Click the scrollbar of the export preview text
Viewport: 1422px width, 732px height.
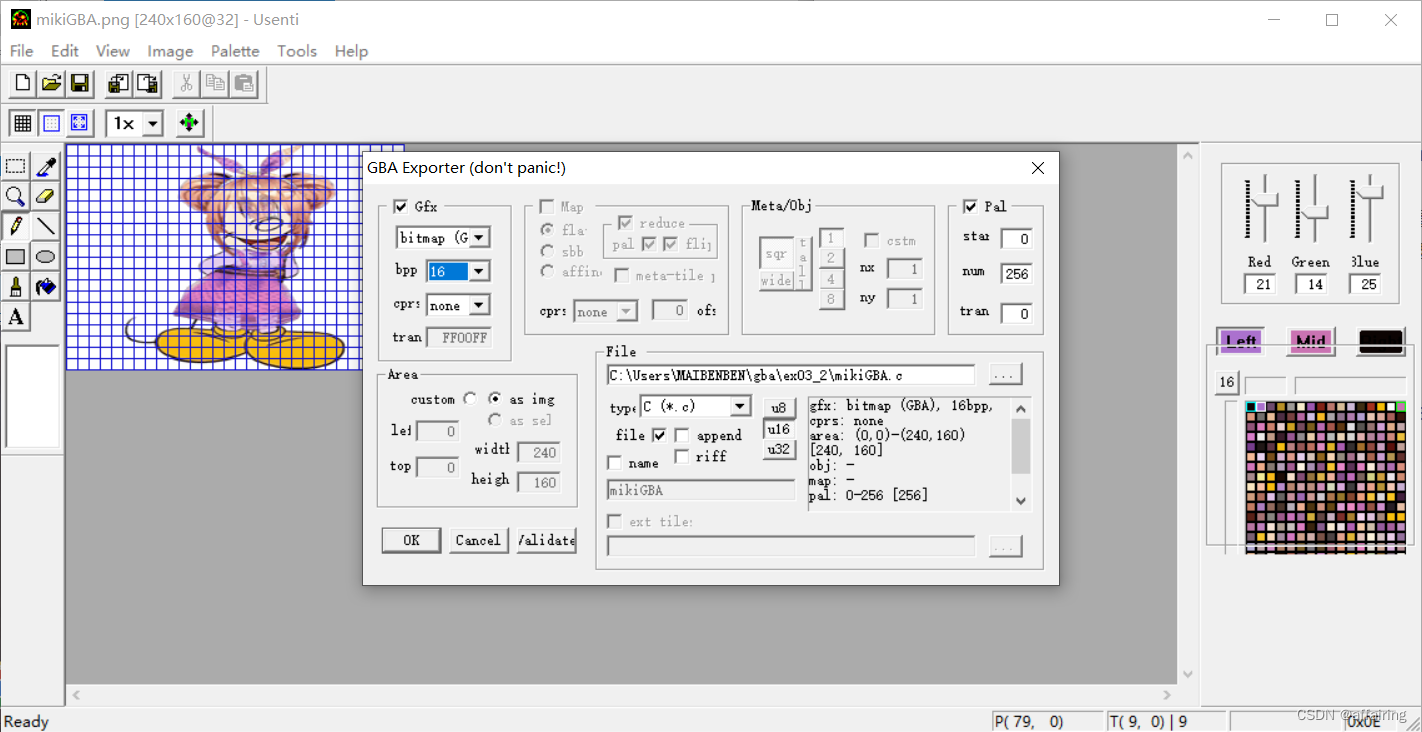1019,450
